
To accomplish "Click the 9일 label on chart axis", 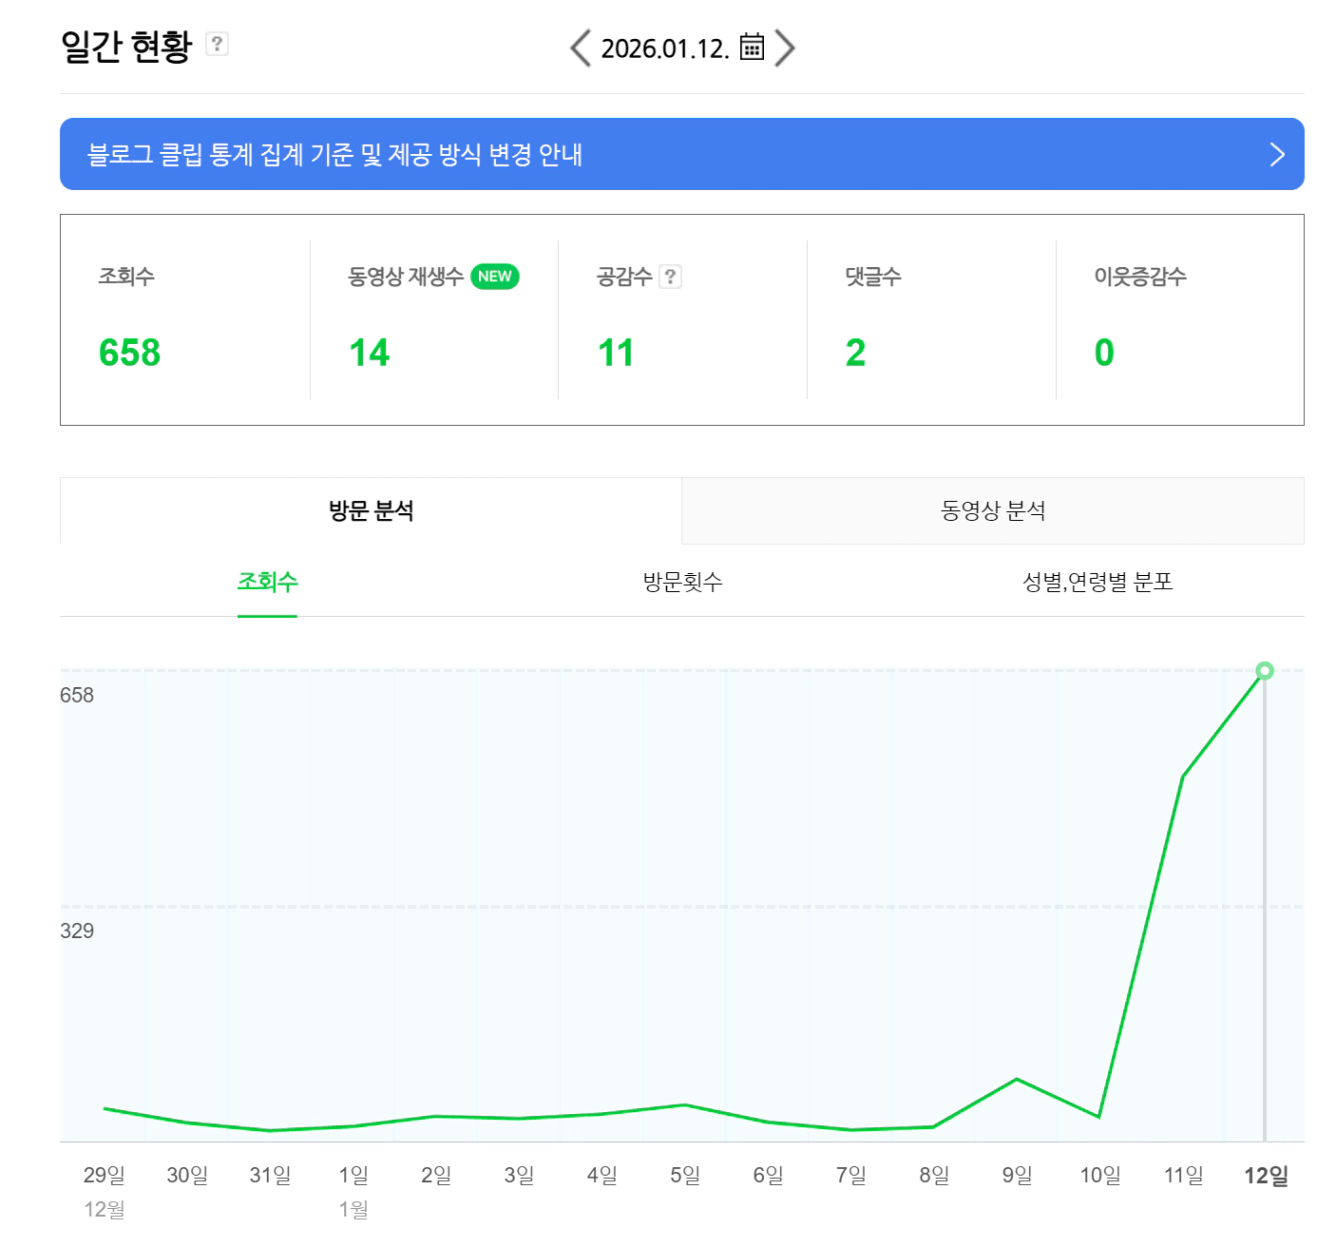I will [1017, 1175].
